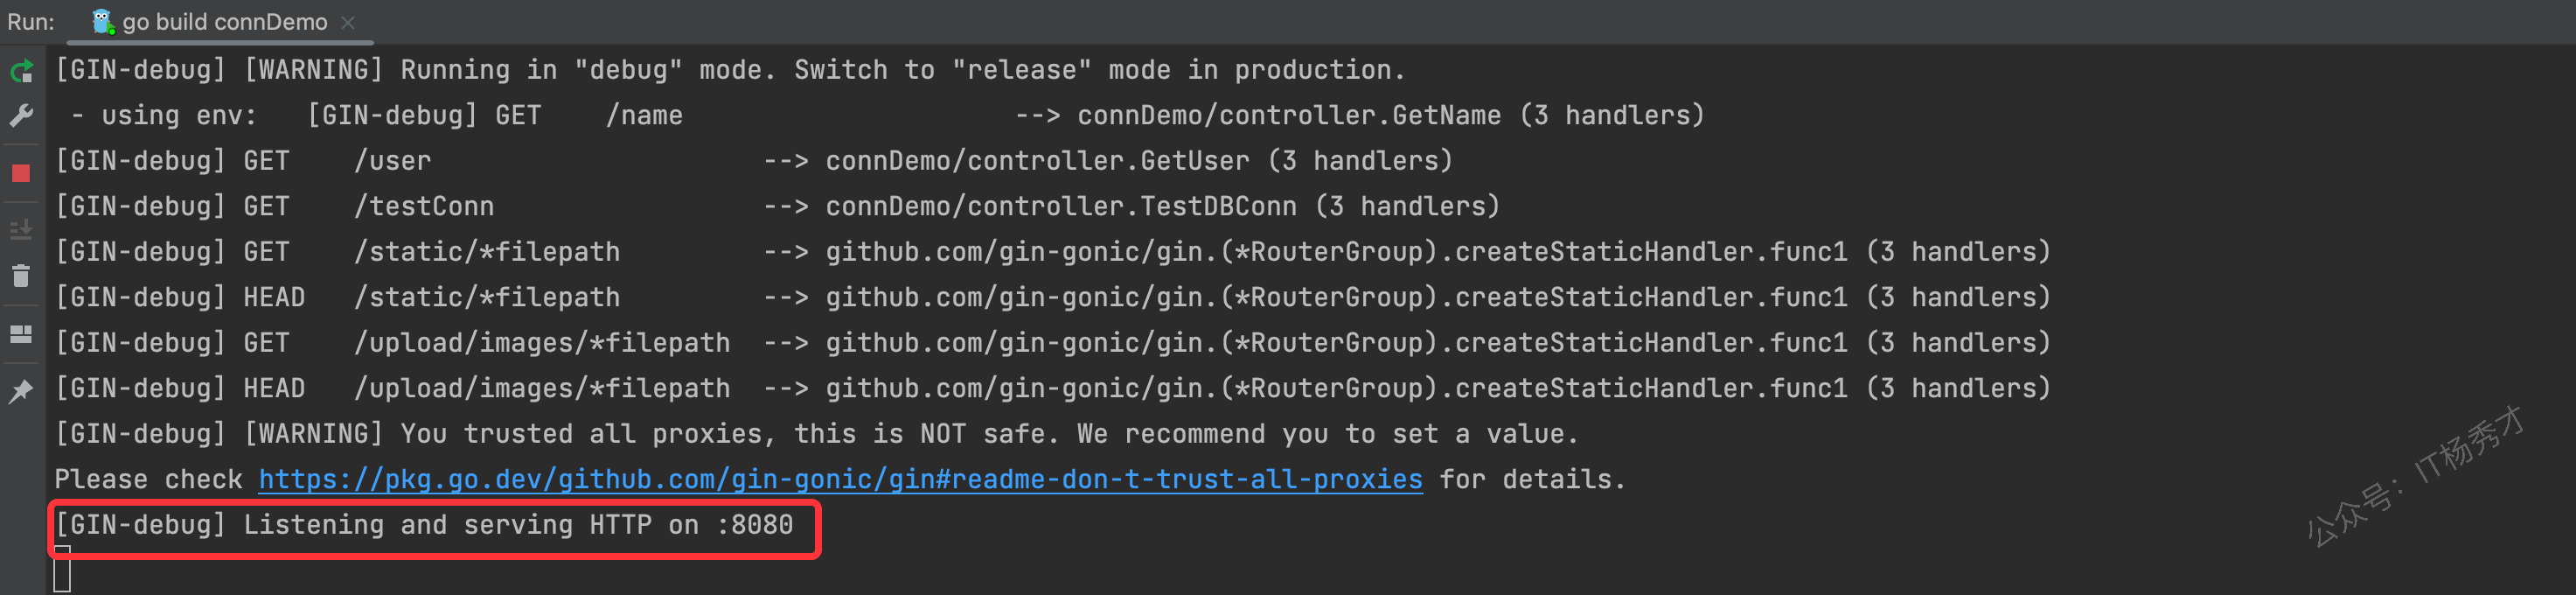2576x595 pixels.
Task: Open the pkg.go.dev gin trust-all-proxies link
Action: 840,480
